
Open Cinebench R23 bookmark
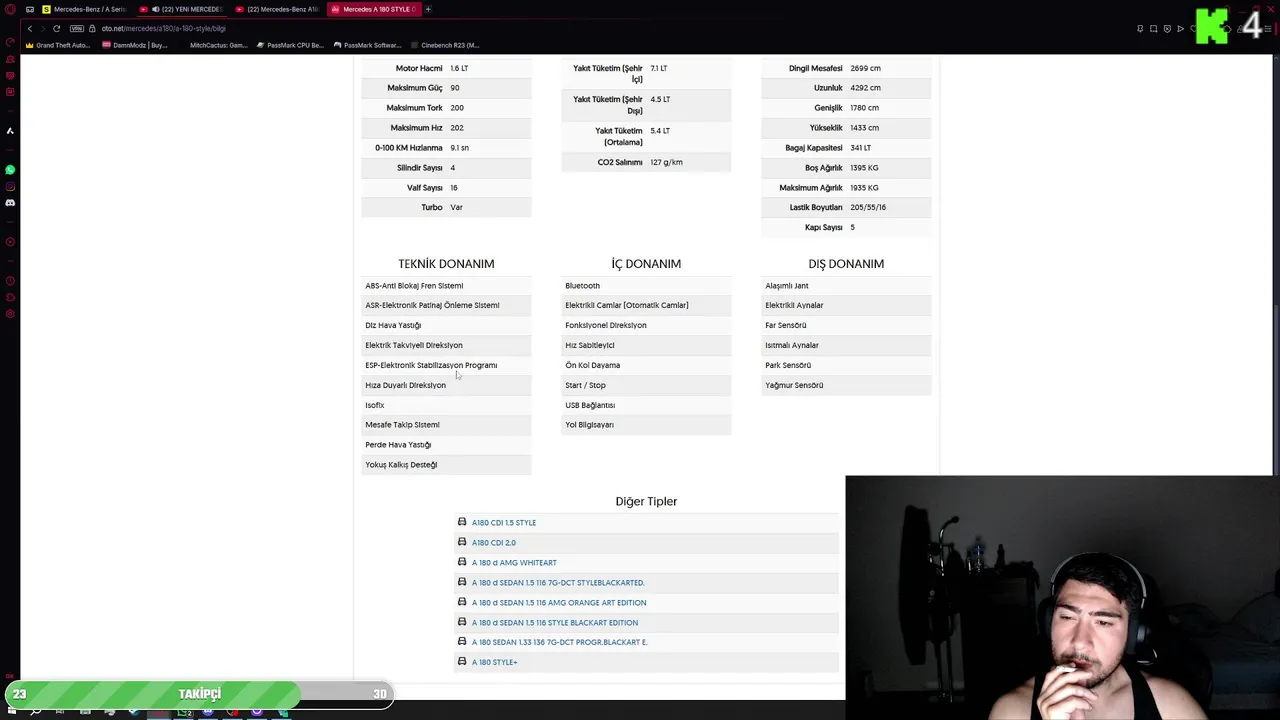pos(445,45)
